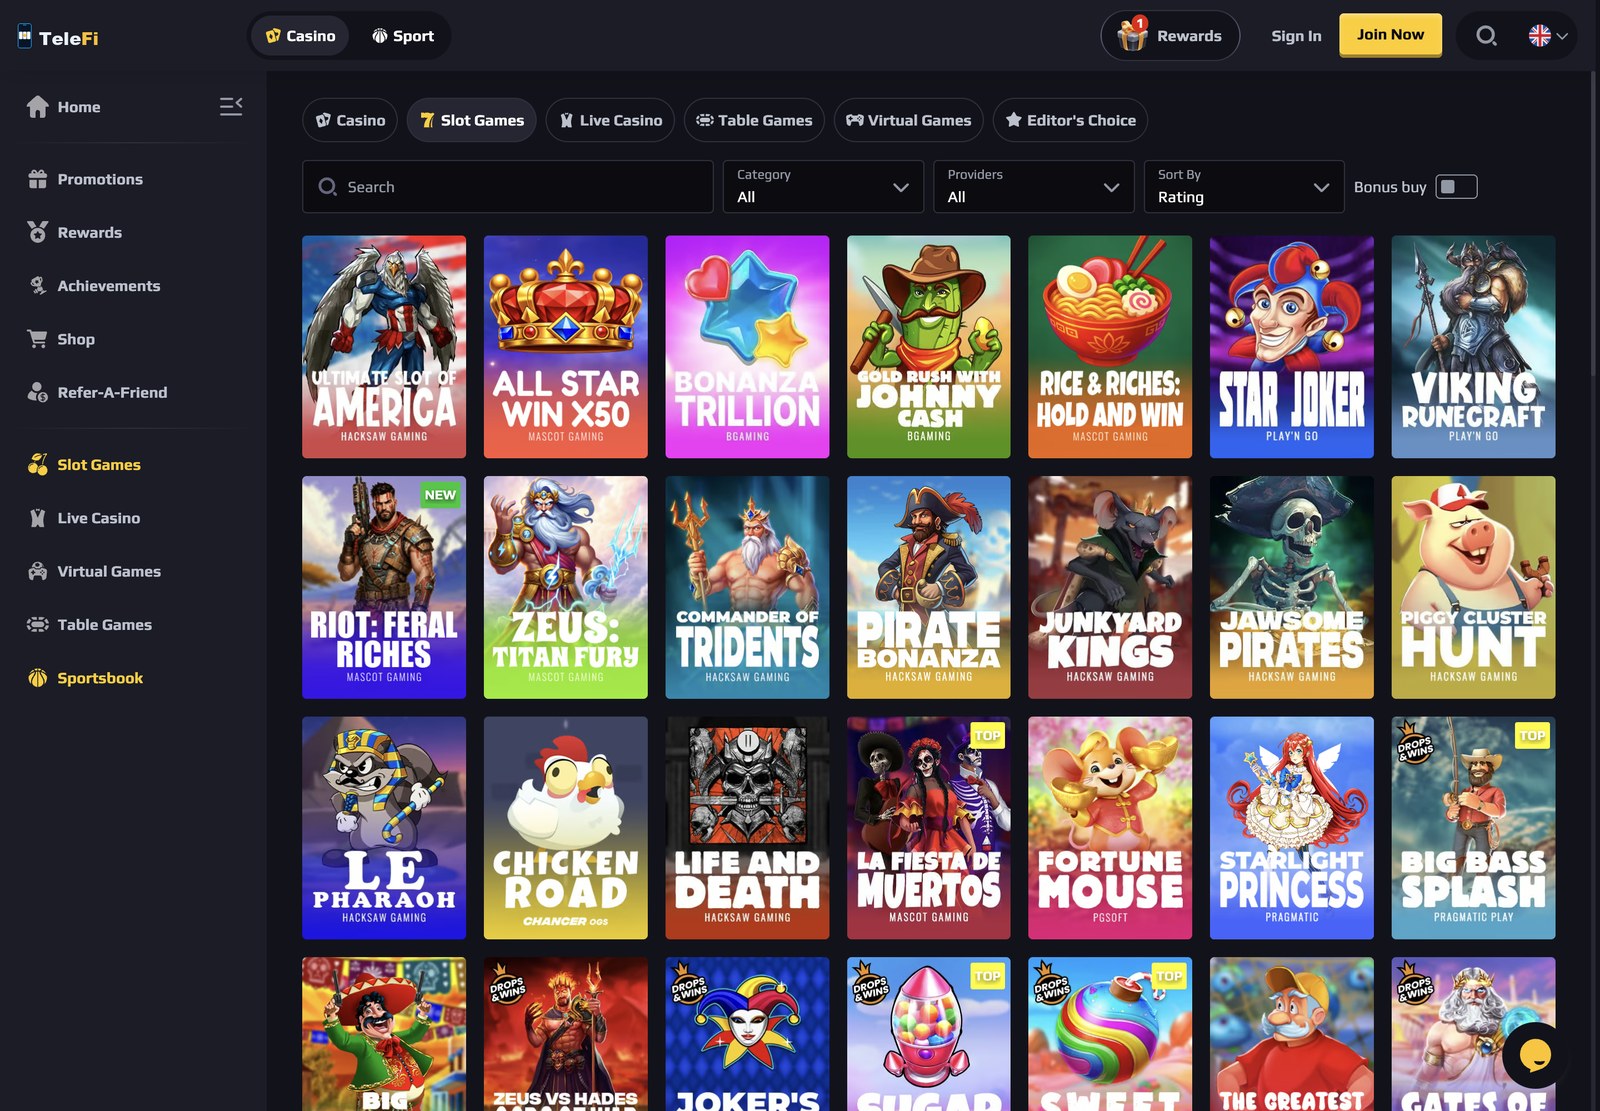1600x1111 pixels.
Task: Click the Live Casino icon in sidebar
Action: pos(38,518)
